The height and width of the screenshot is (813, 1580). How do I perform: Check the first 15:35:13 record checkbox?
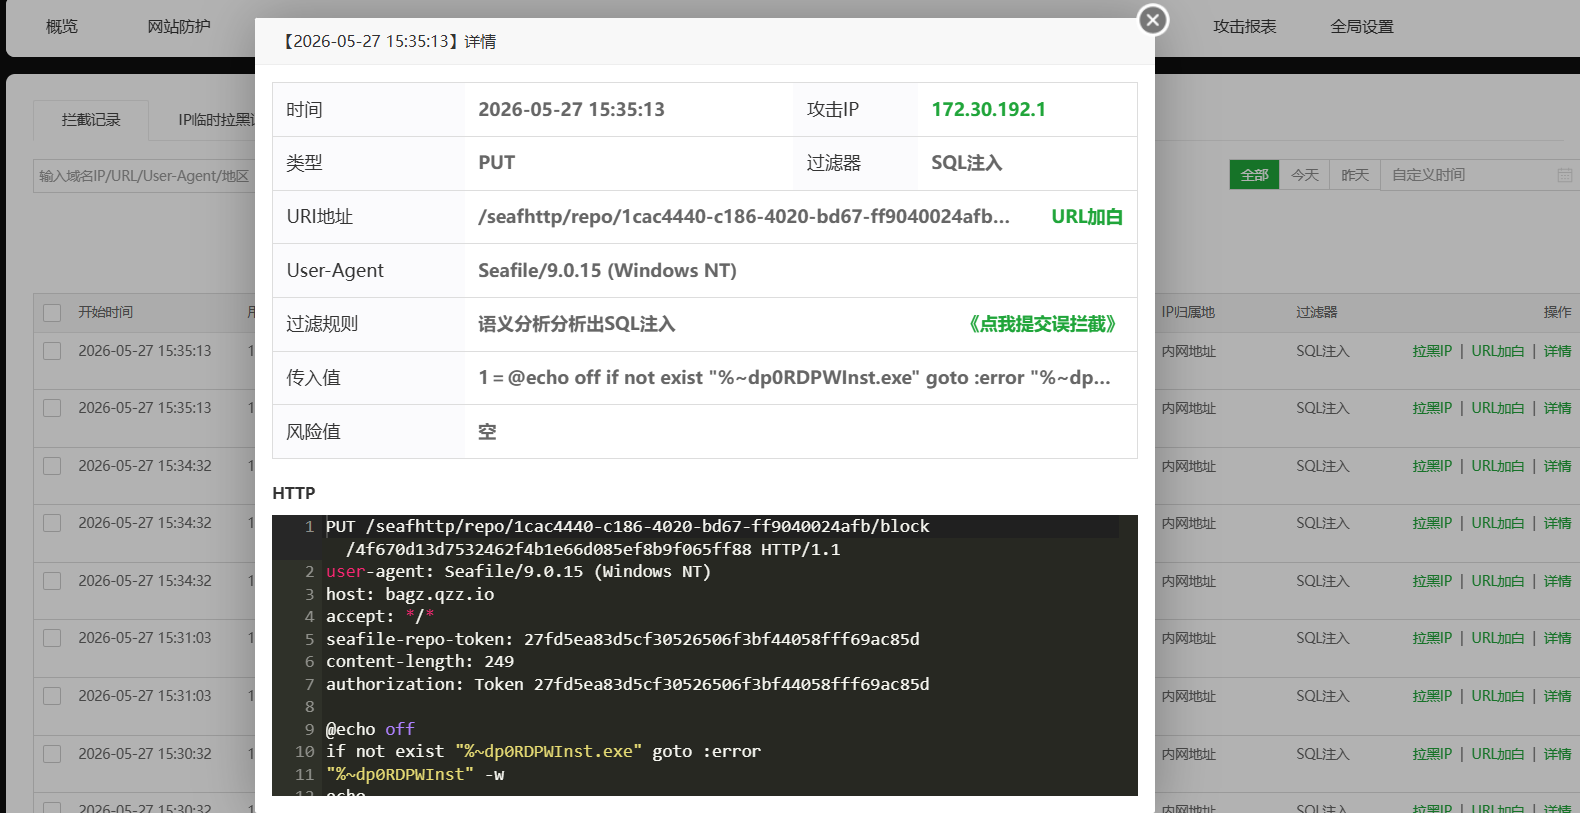click(x=52, y=351)
